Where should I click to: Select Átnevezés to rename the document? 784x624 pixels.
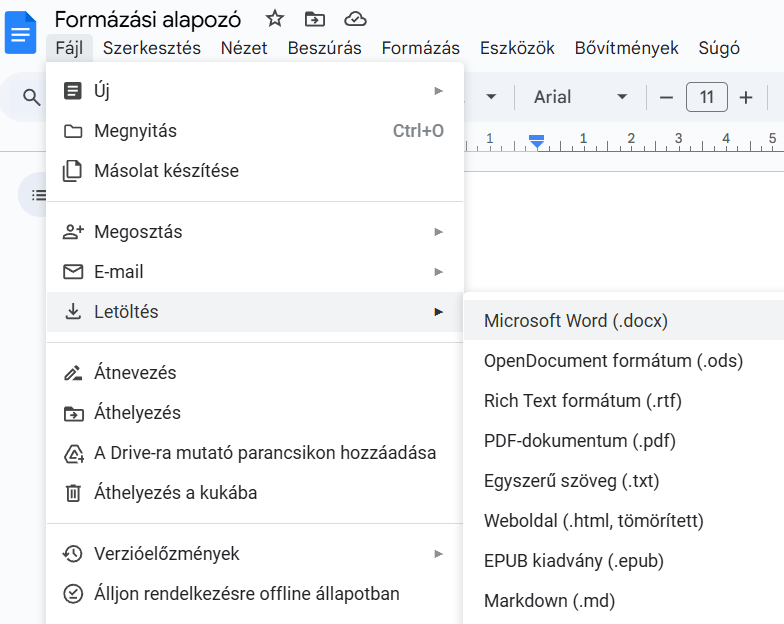coord(255,373)
